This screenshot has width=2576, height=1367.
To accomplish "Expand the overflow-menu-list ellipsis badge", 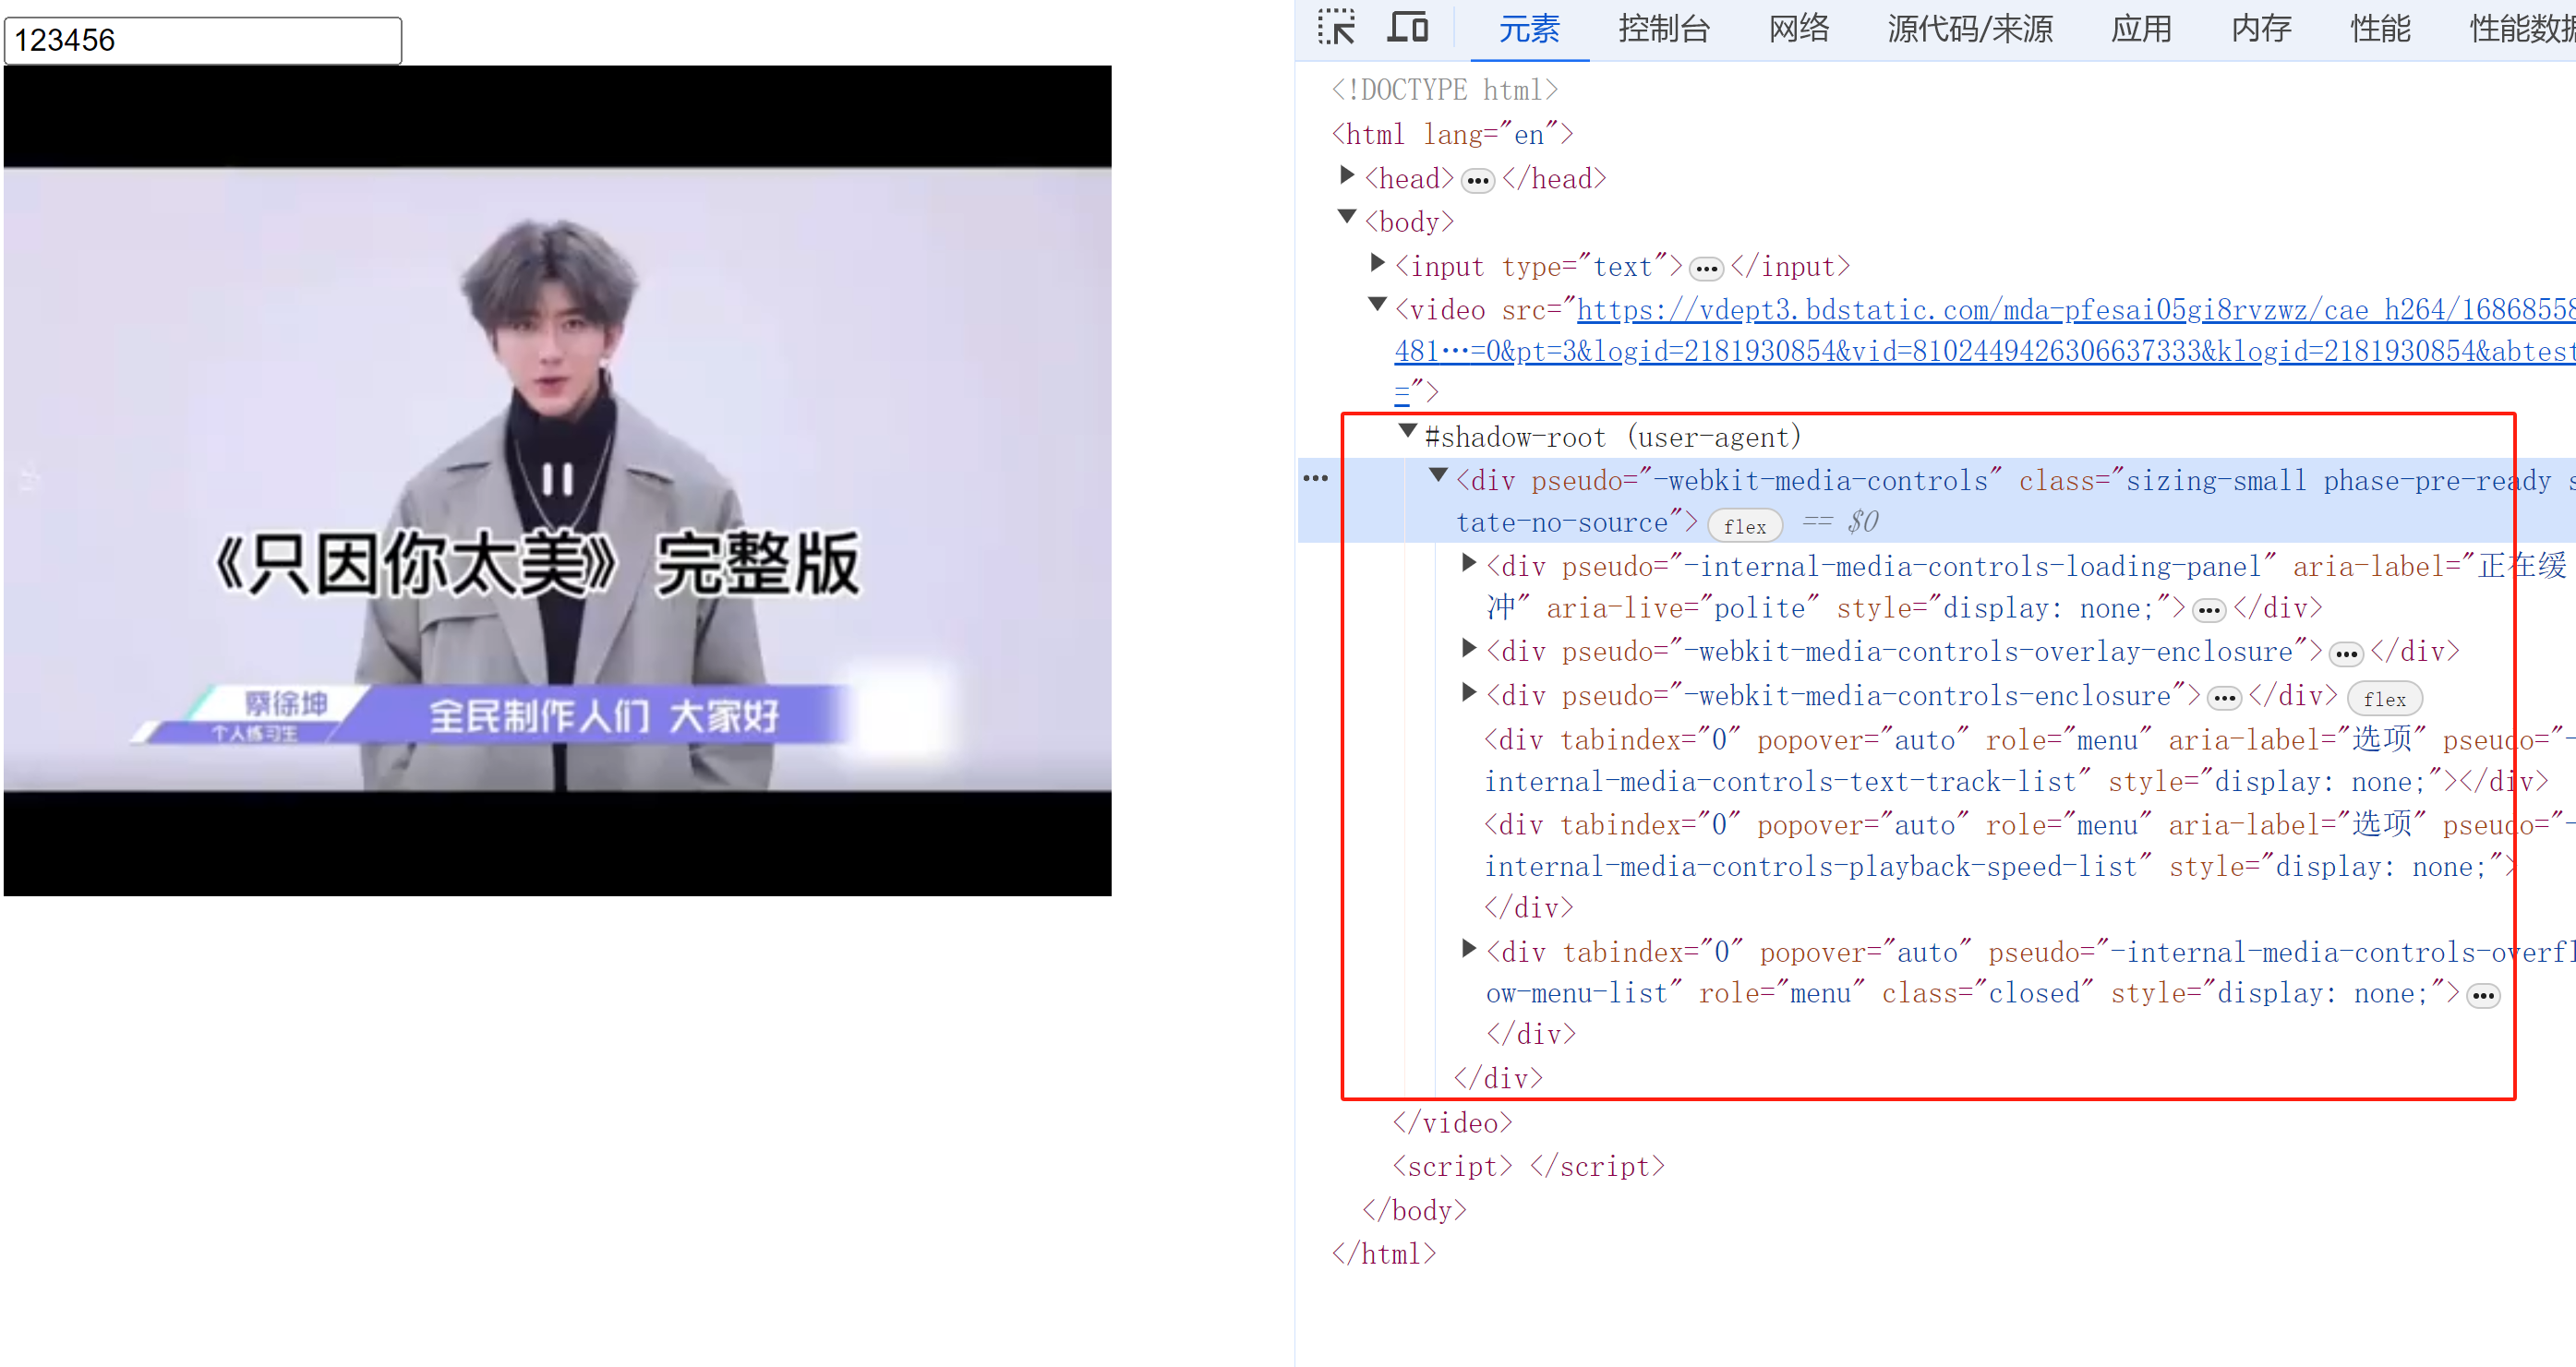I will (2483, 995).
